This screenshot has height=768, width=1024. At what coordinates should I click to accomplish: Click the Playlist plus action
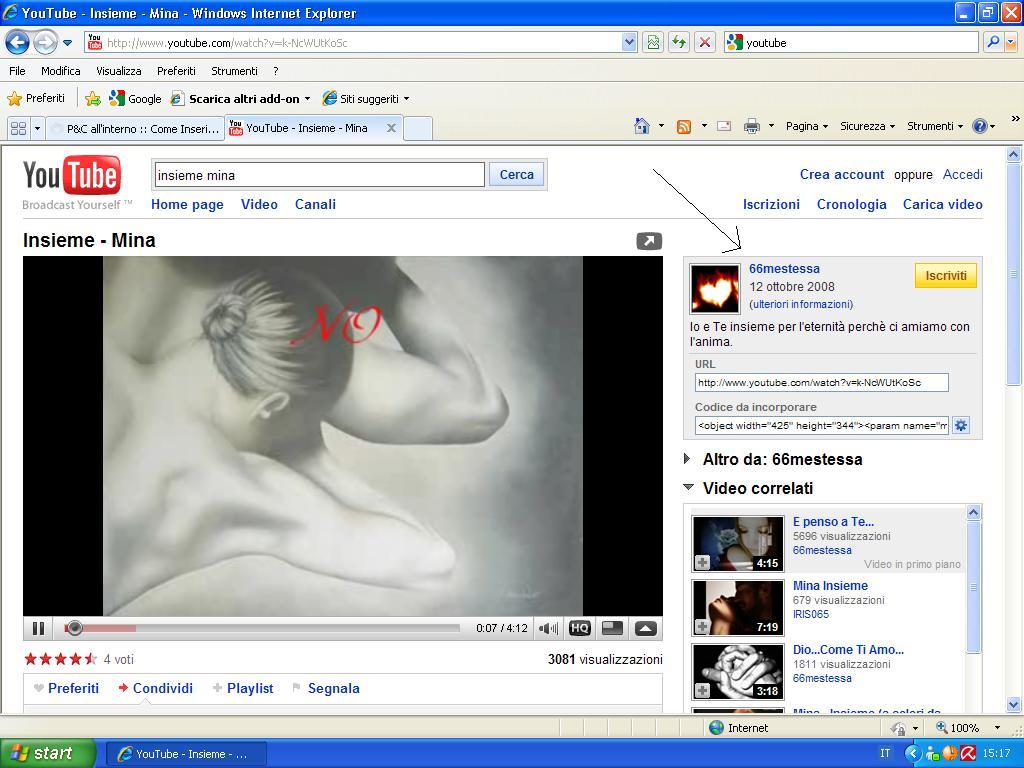pyautogui.click(x=243, y=688)
